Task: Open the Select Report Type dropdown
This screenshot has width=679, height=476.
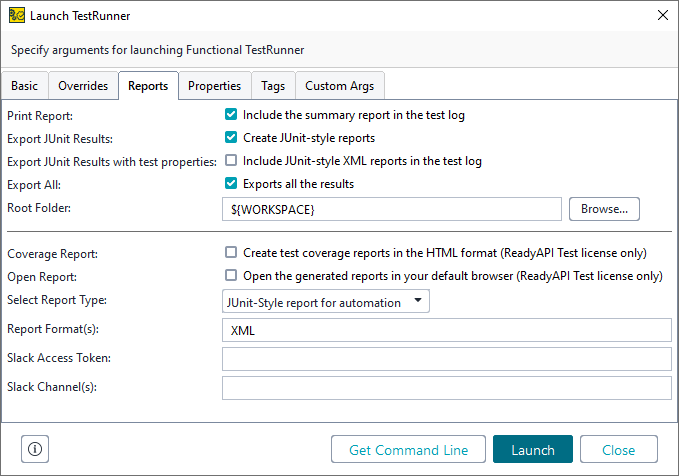Action: (326, 301)
